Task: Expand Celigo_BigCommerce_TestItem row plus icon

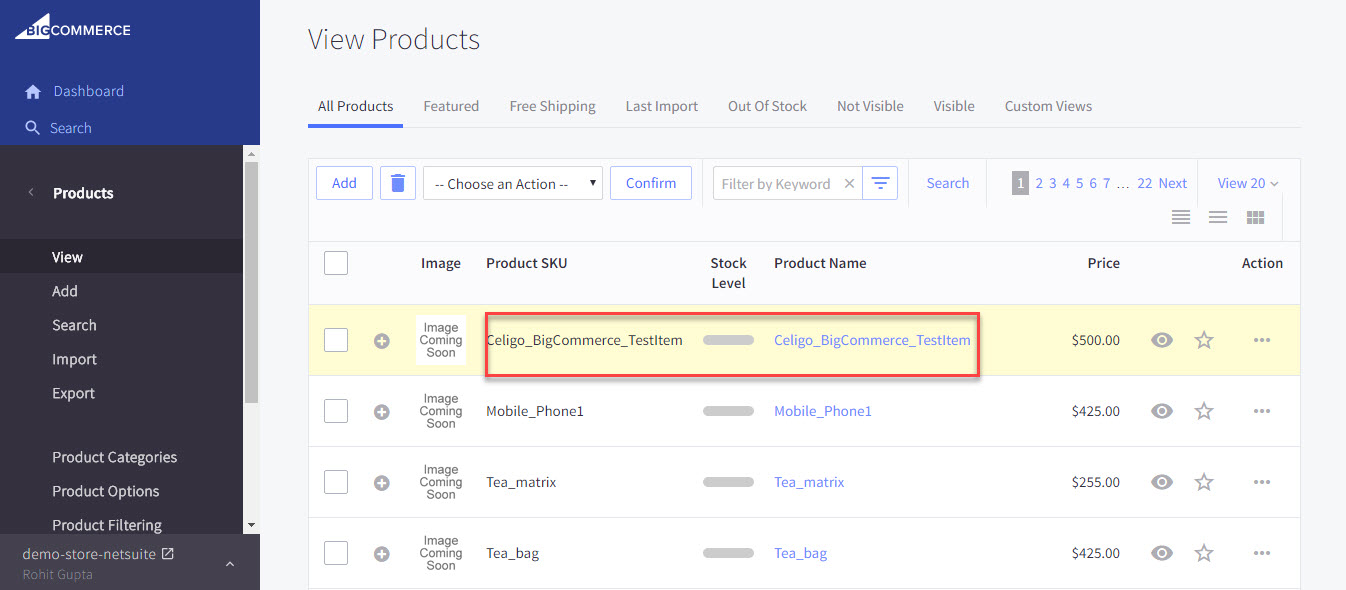Action: 381,341
